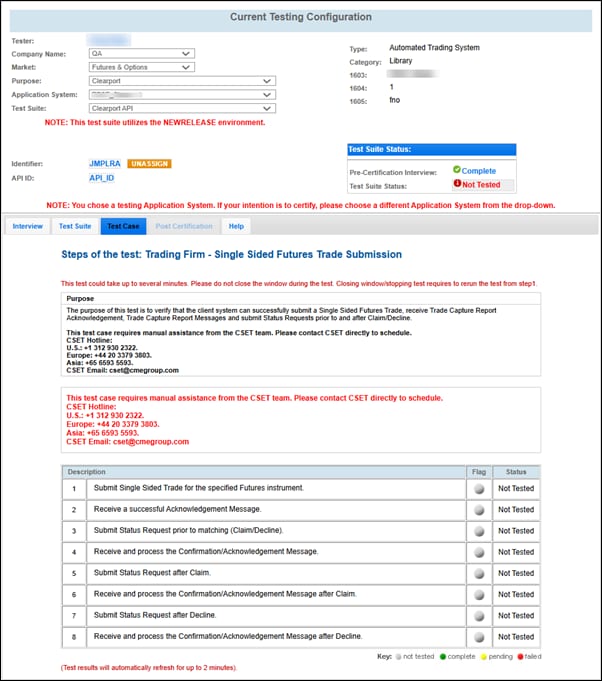The width and height of the screenshot is (602, 681).
Task: Expand the Test Suite dropdown
Action: click(181, 109)
